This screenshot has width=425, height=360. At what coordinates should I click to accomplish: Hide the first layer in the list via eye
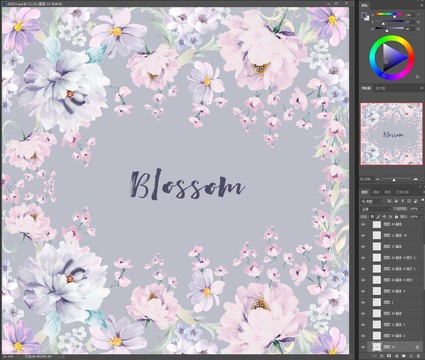[363, 224]
